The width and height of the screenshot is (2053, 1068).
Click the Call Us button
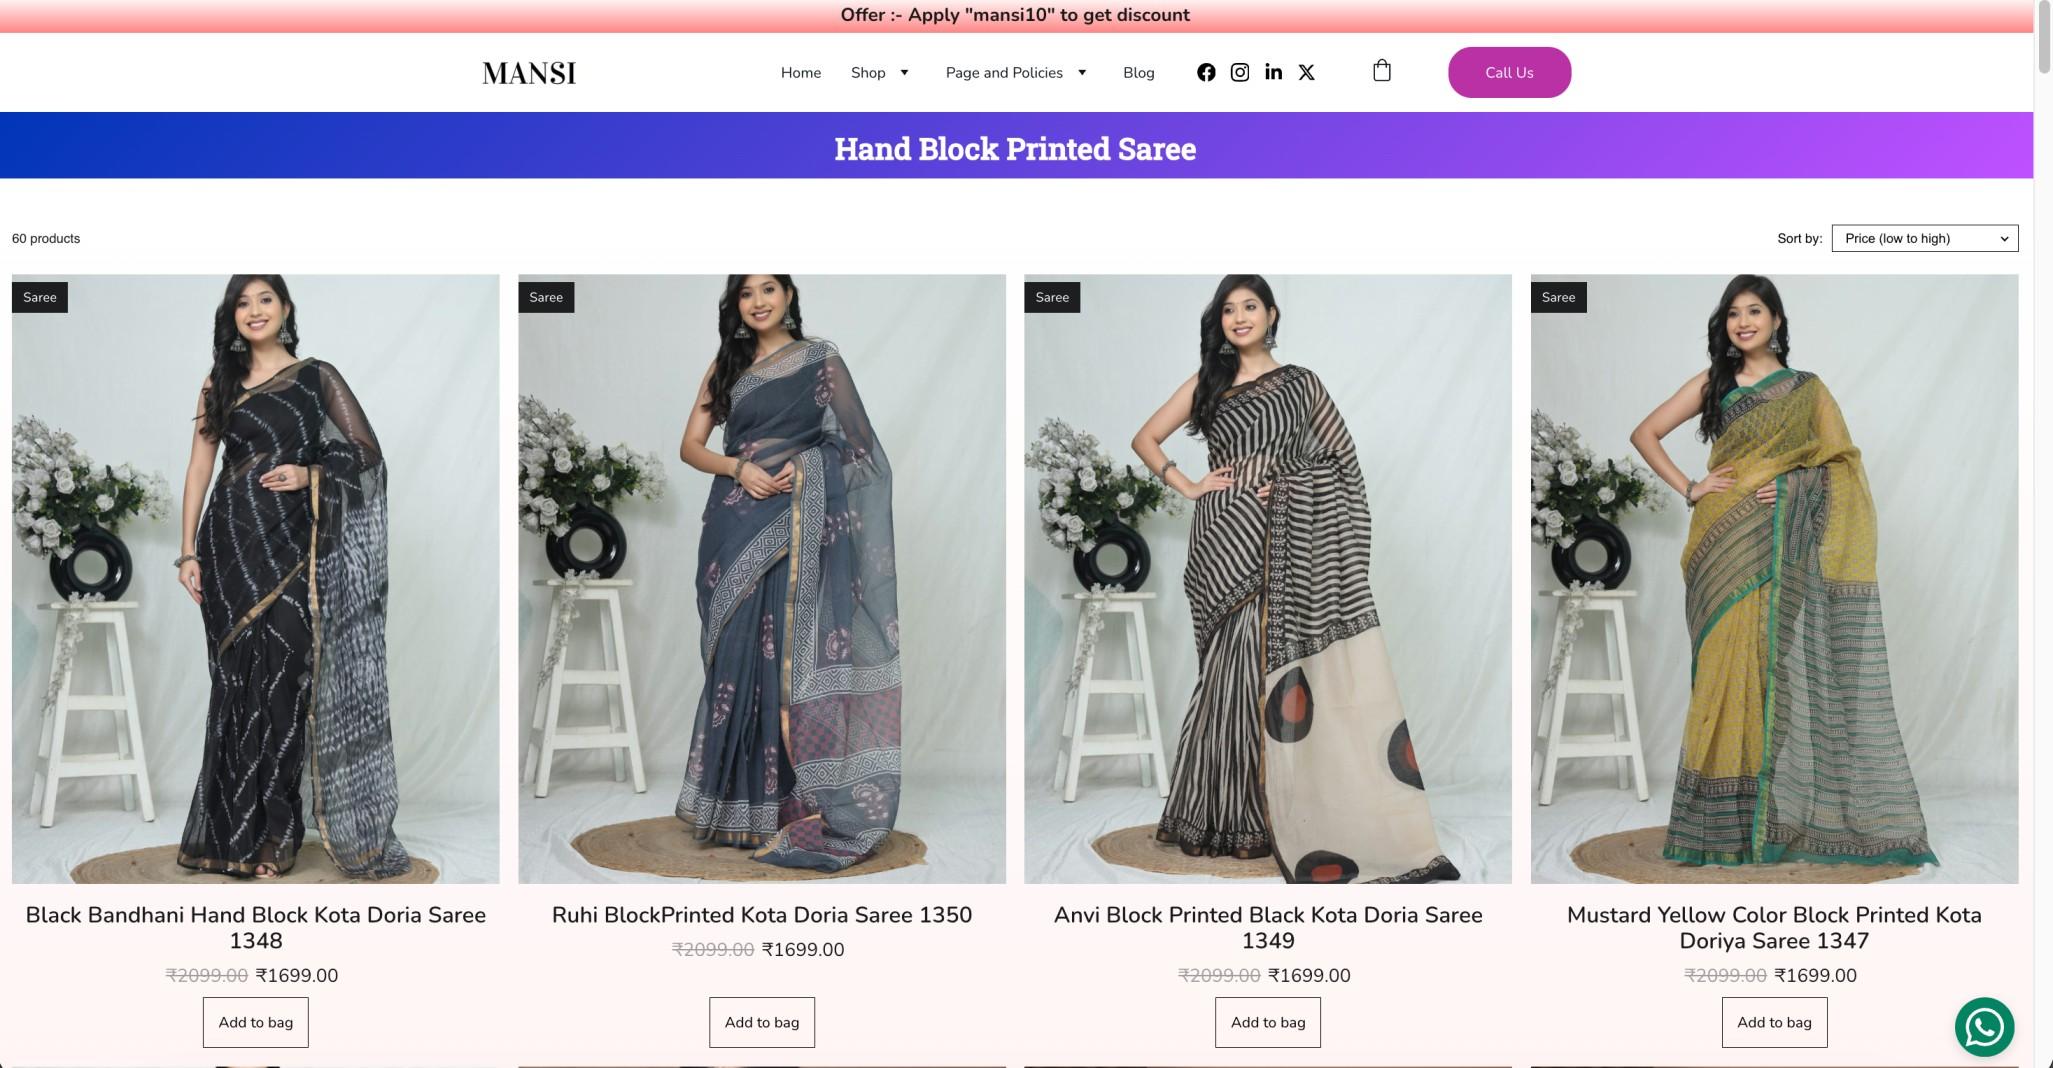1509,72
